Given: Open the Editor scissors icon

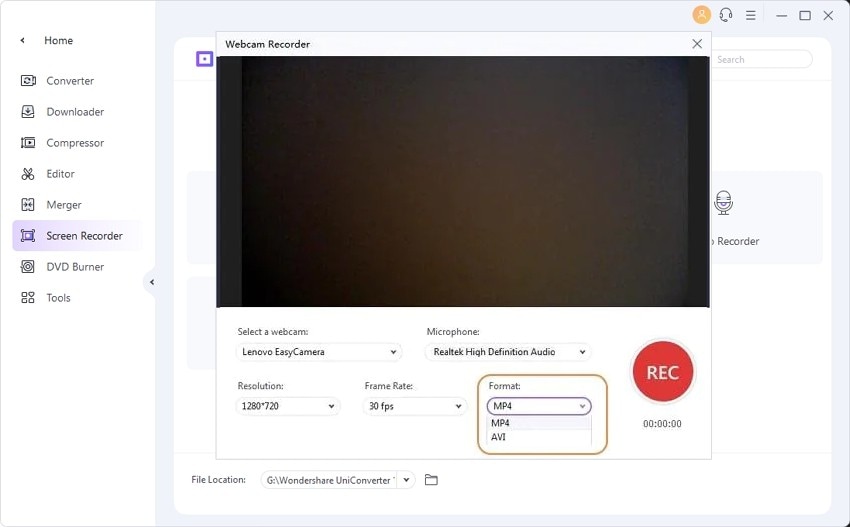Looking at the screenshot, I should coord(28,173).
